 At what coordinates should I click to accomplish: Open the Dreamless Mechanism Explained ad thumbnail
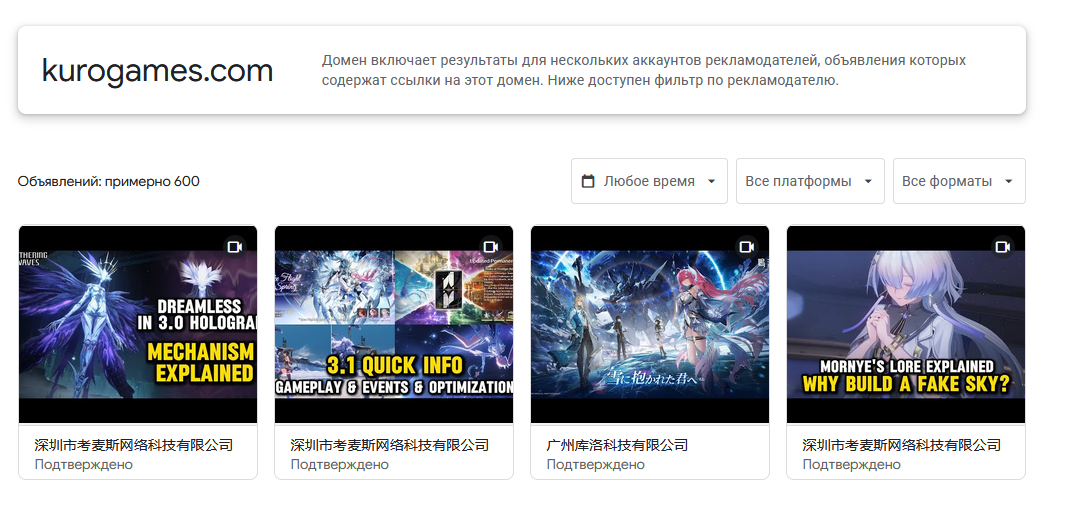pyautogui.click(x=138, y=325)
